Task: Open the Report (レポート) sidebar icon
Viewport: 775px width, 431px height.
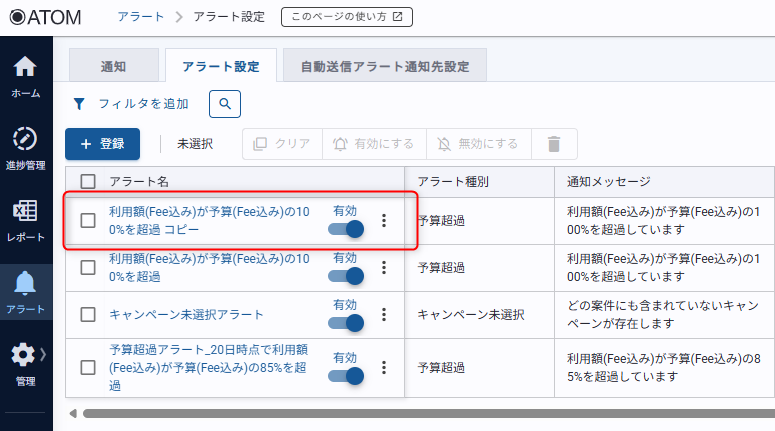Action: click(x=25, y=219)
